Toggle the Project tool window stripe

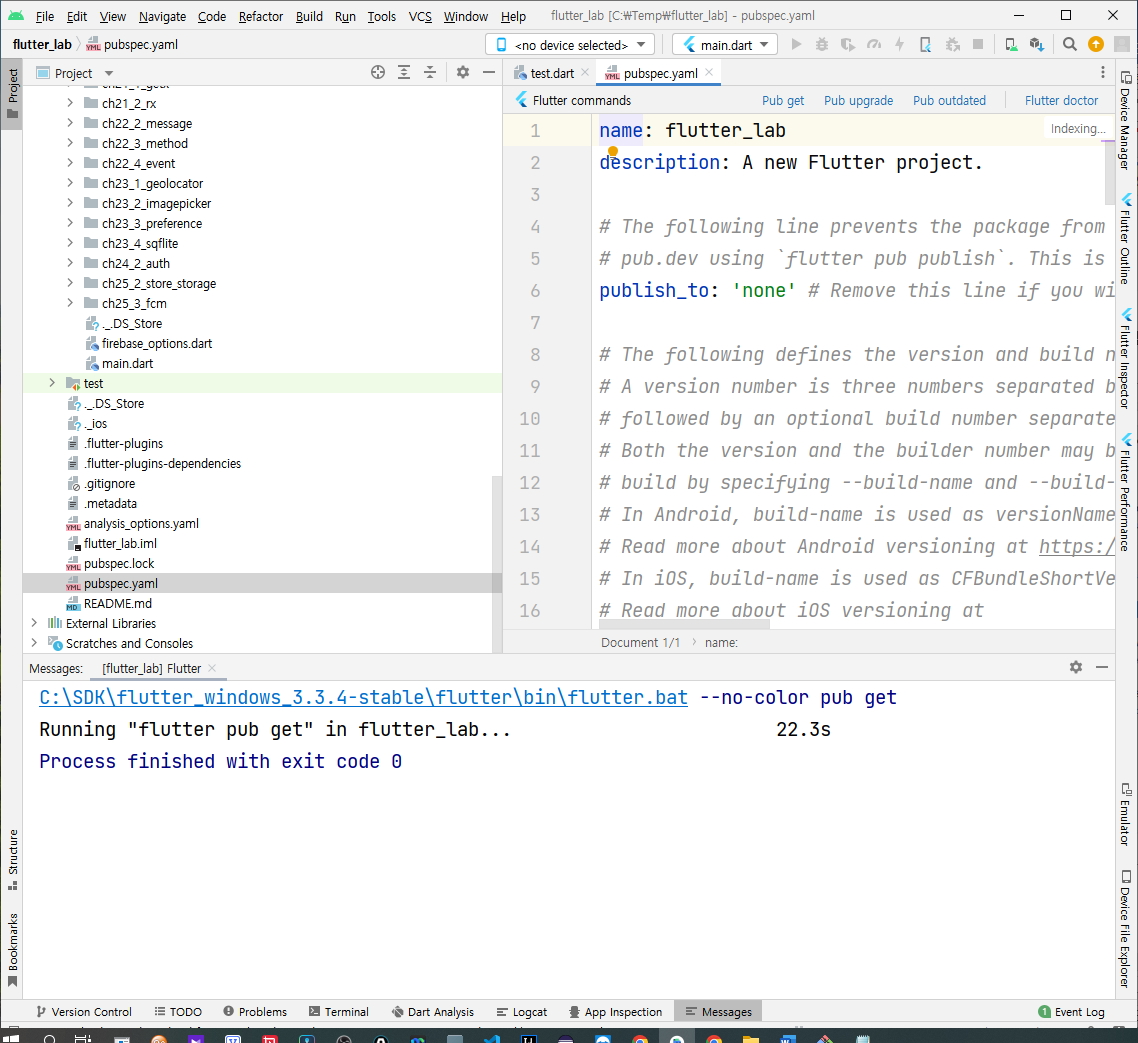point(12,94)
